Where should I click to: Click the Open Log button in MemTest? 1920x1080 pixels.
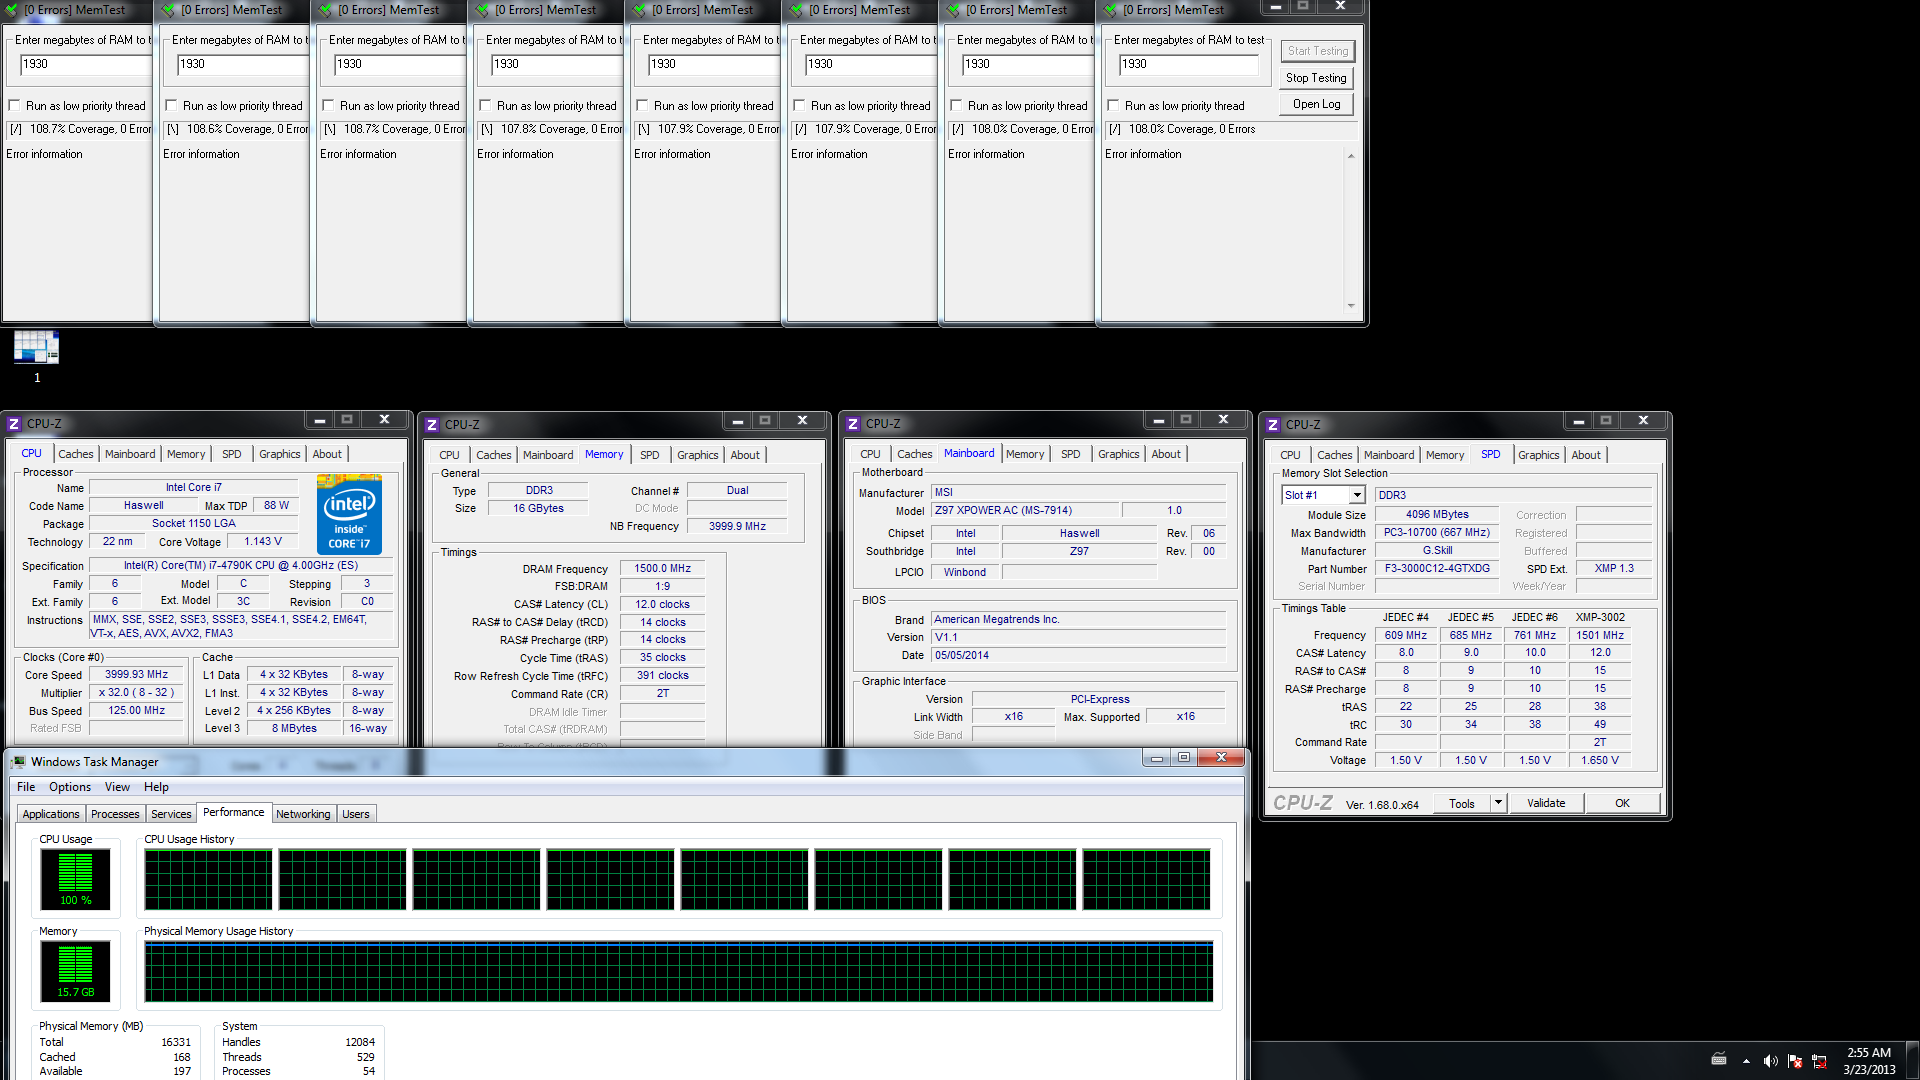point(1316,104)
